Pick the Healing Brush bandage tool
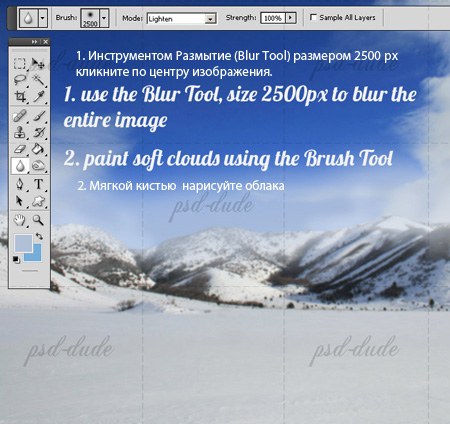Viewport: 450px width, 424px height. [x=20, y=116]
